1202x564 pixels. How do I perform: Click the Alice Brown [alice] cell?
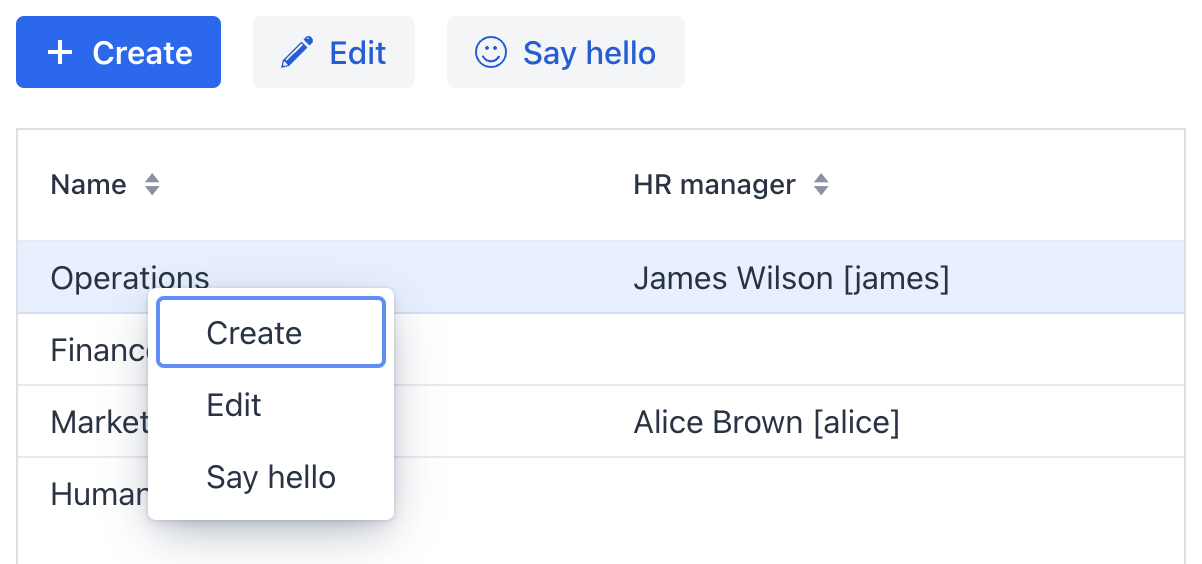click(x=766, y=422)
